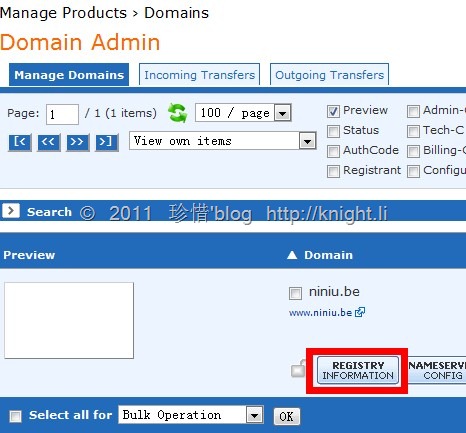Click the padlock icon beside Registry Information
Screen dimensions: 466x433
298,369
